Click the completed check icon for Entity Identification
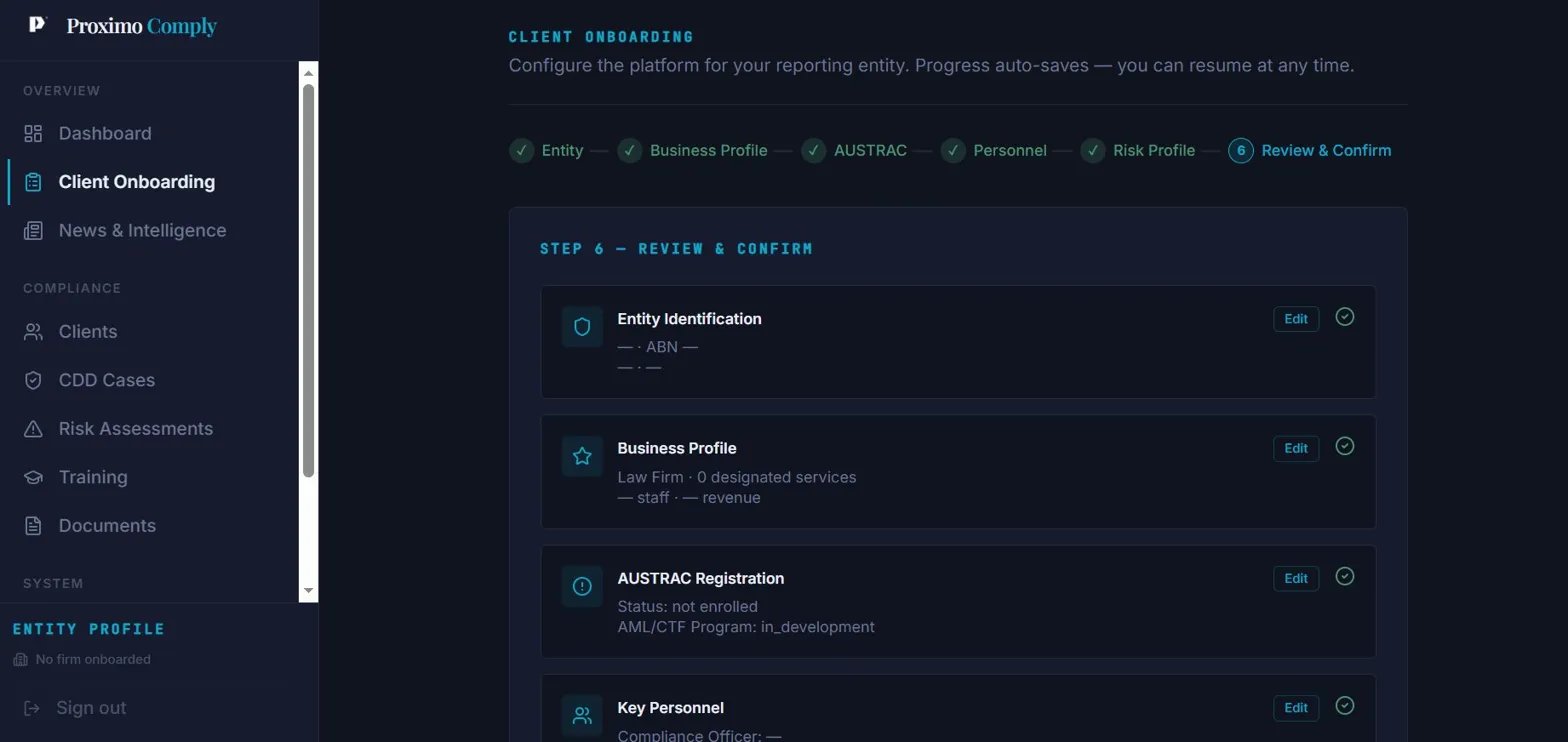This screenshot has width=1568, height=742. pos(1345,317)
